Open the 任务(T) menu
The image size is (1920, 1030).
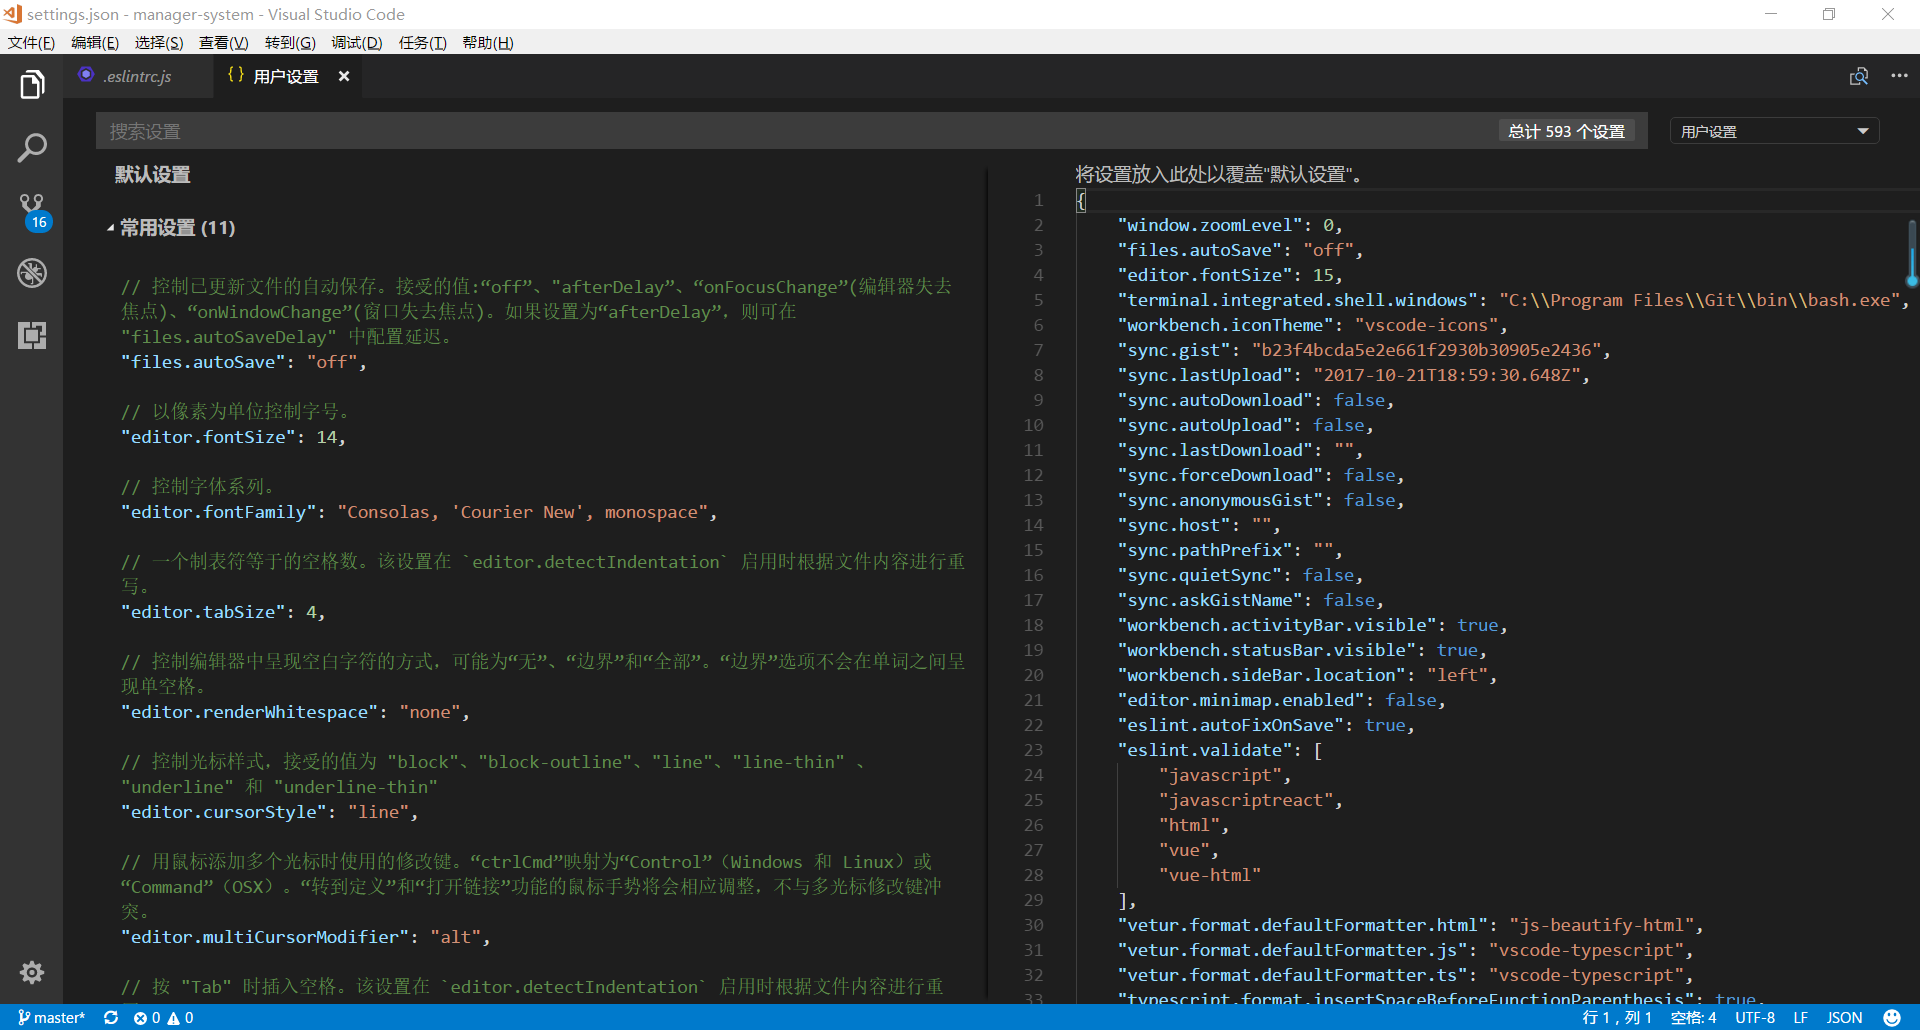pyautogui.click(x=422, y=42)
